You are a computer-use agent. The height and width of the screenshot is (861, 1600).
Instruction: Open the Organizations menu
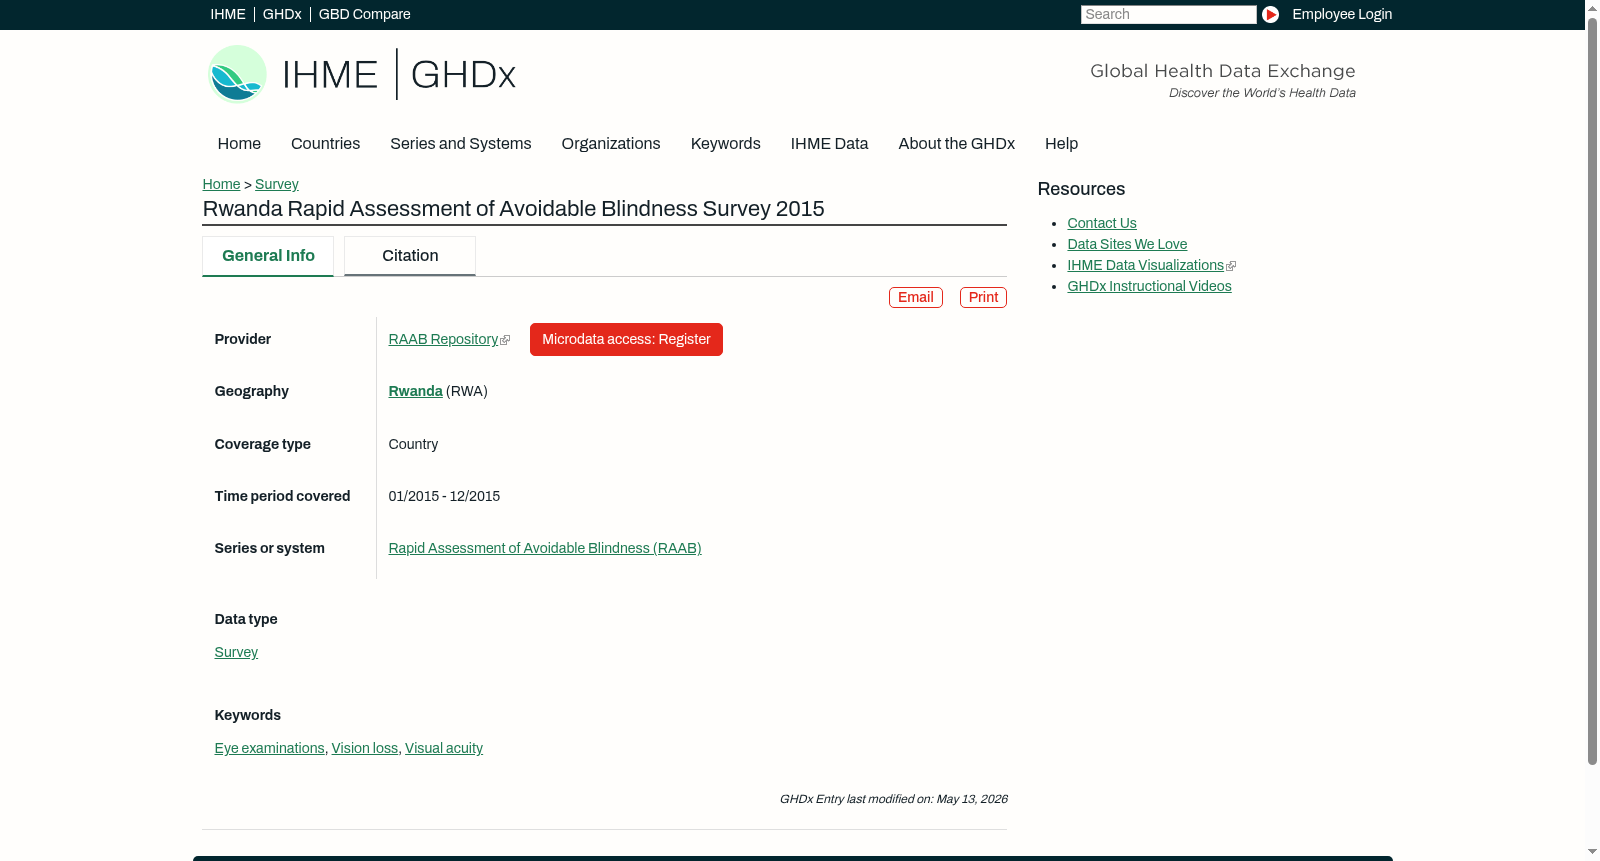611,143
